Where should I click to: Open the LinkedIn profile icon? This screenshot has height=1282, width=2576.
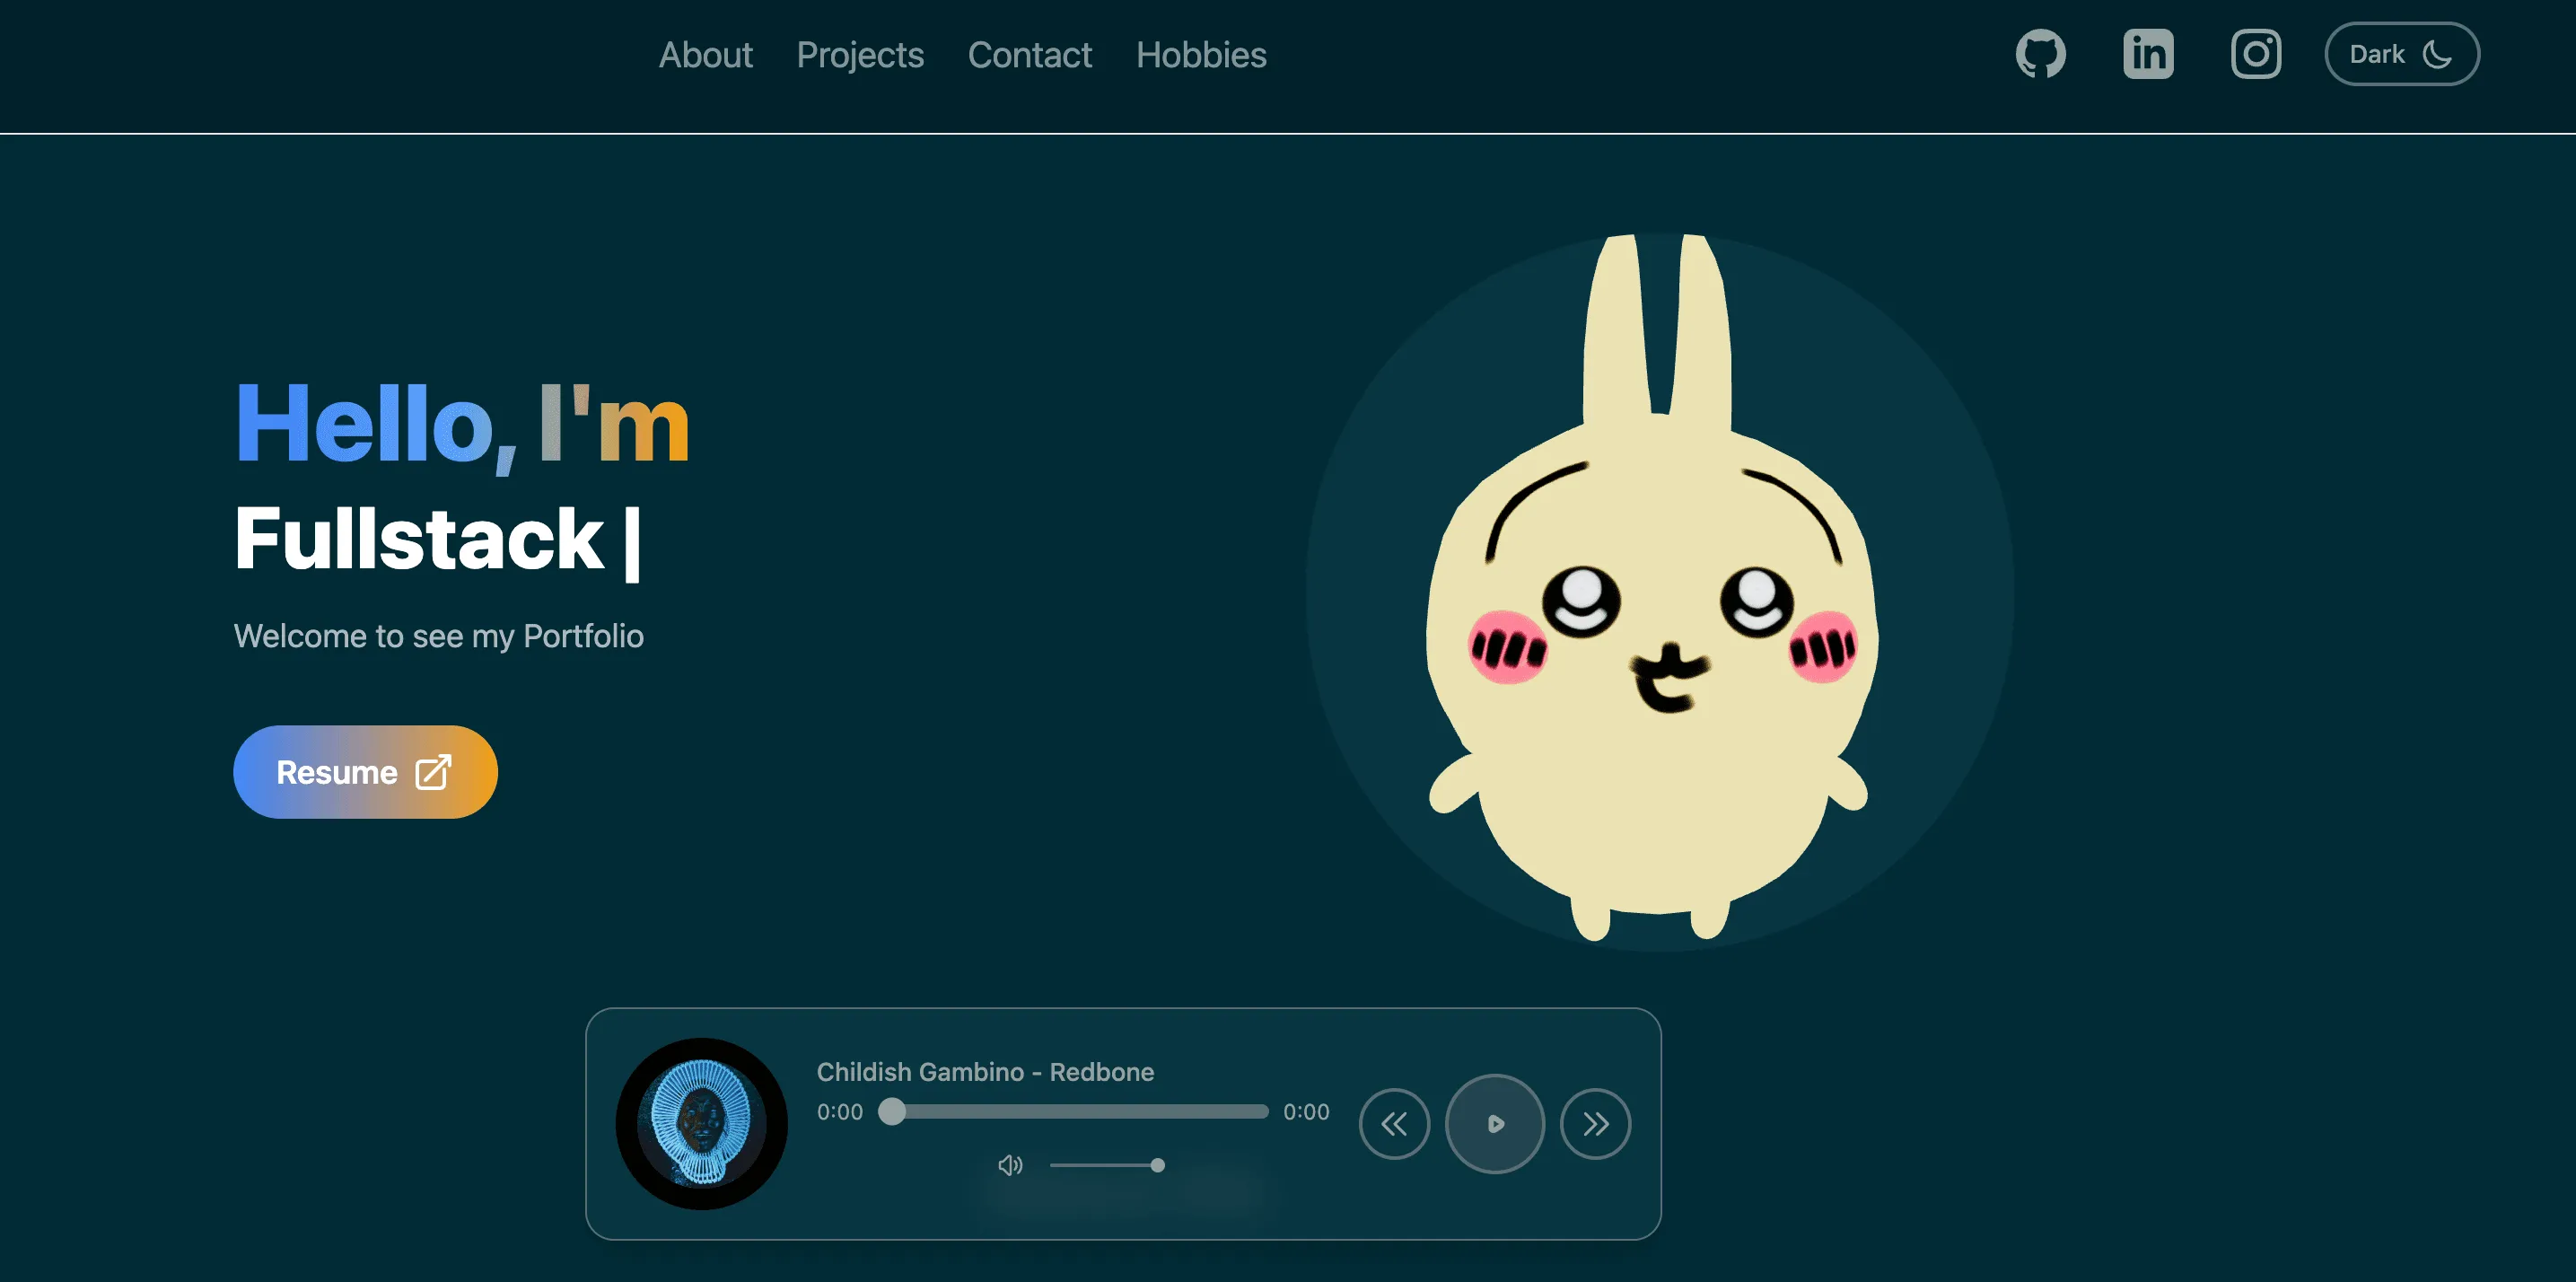pyautogui.click(x=2149, y=53)
